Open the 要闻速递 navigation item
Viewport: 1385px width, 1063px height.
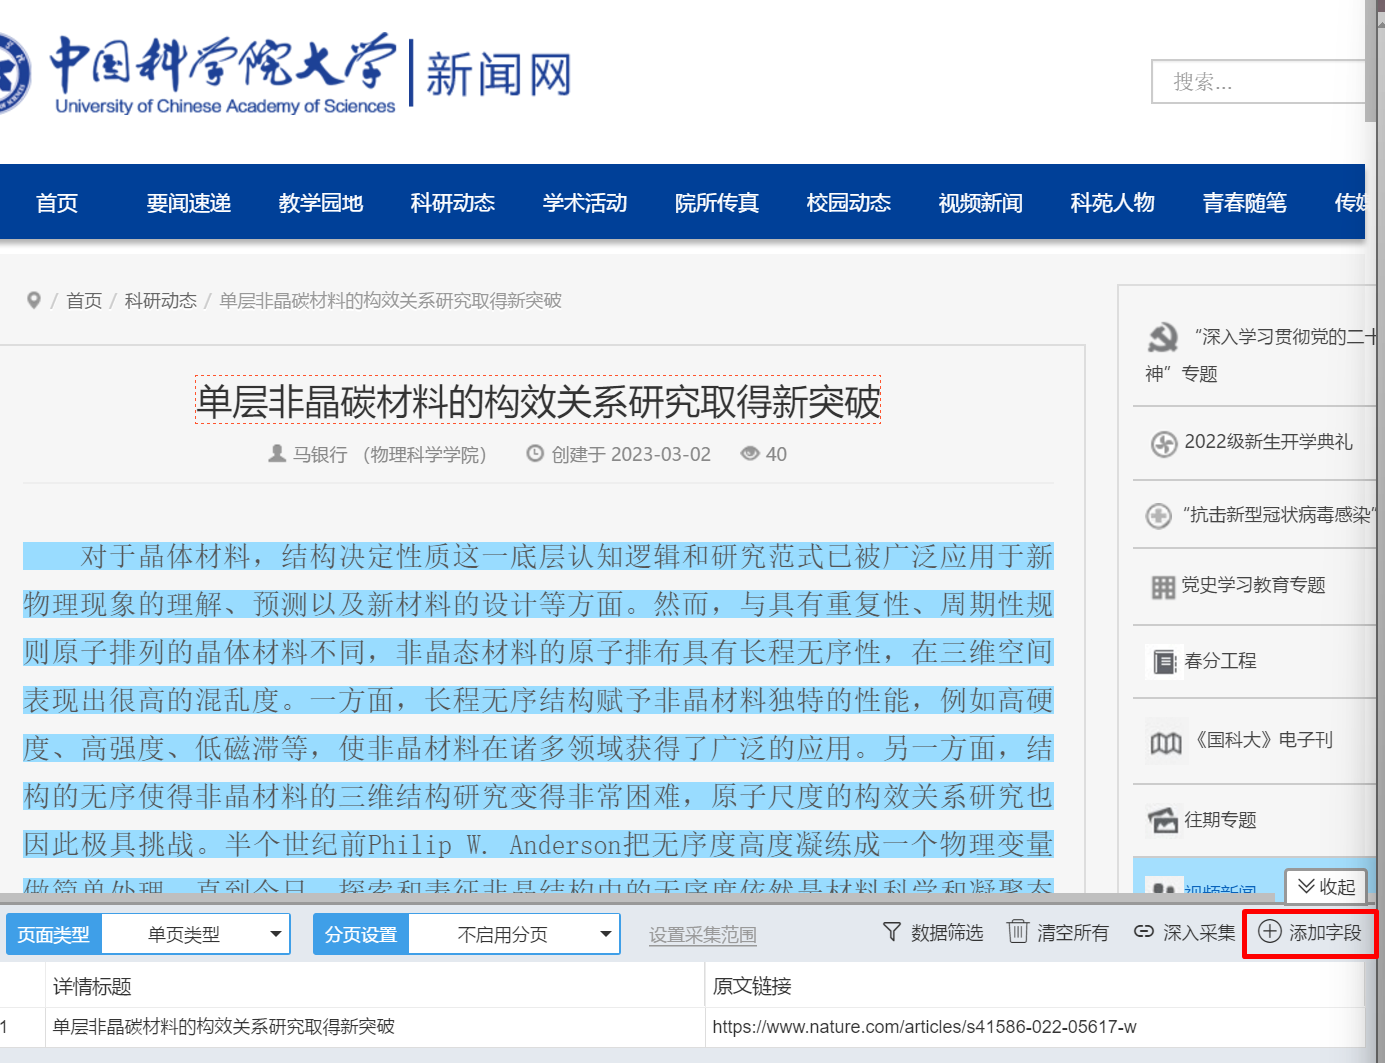click(189, 203)
